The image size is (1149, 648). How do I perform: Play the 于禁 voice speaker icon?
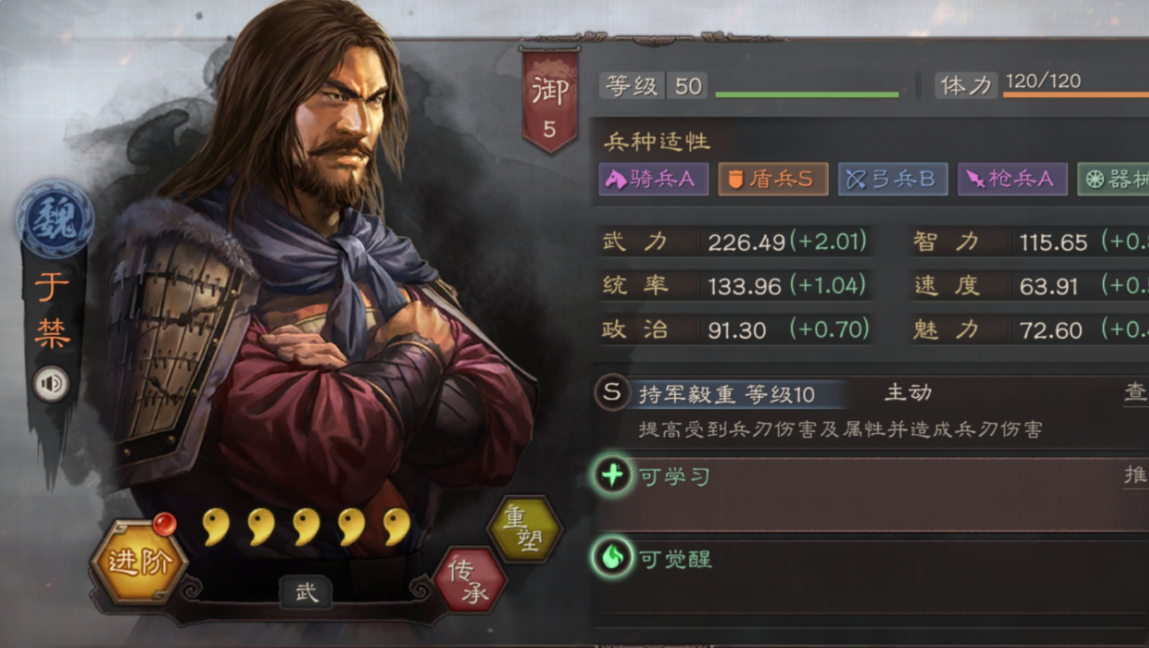pyautogui.click(x=51, y=383)
